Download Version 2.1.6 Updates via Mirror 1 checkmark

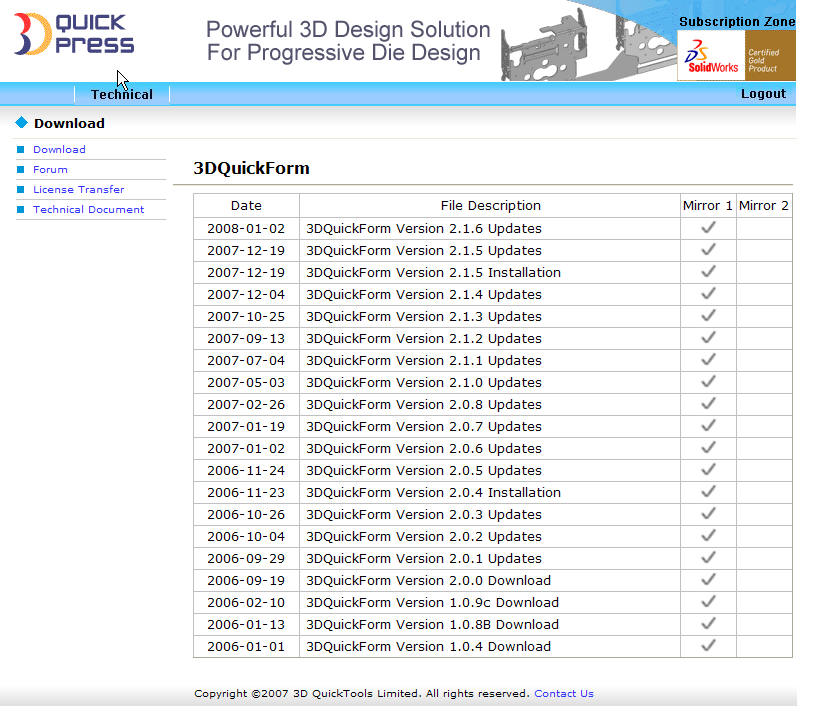pyautogui.click(x=708, y=228)
